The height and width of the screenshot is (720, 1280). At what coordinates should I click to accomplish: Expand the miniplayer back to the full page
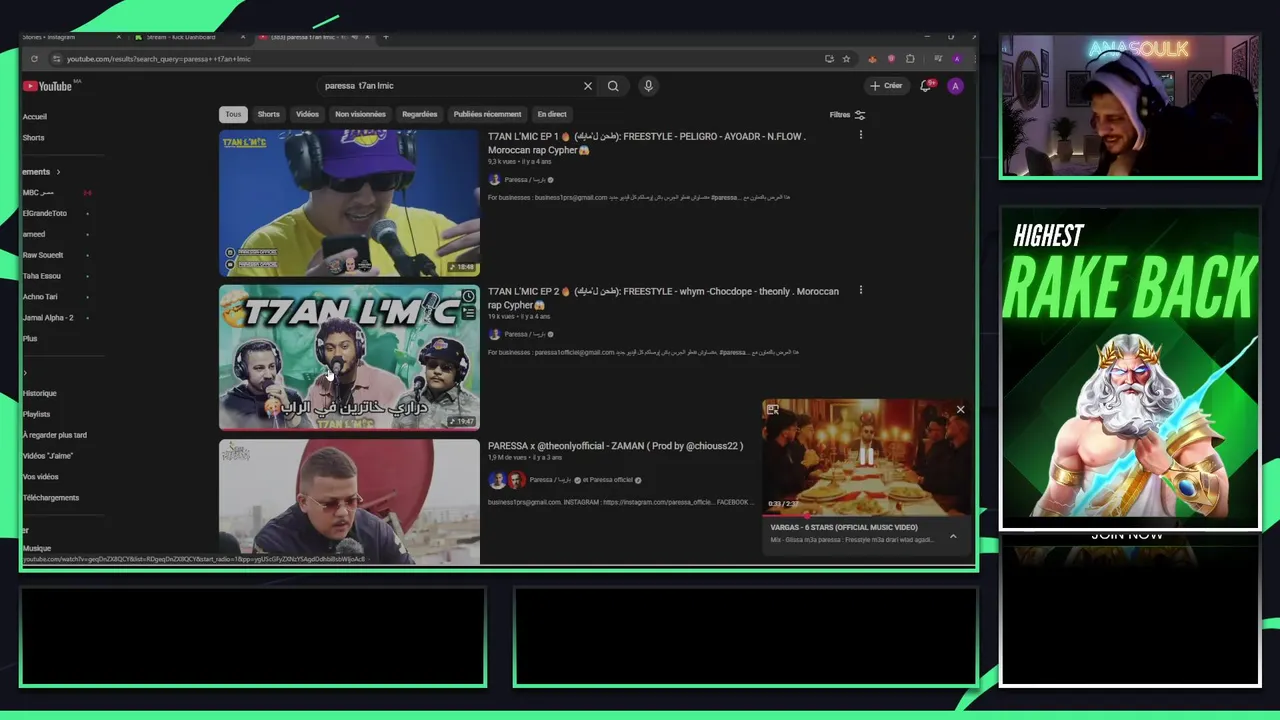pyautogui.click(x=773, y=410)
